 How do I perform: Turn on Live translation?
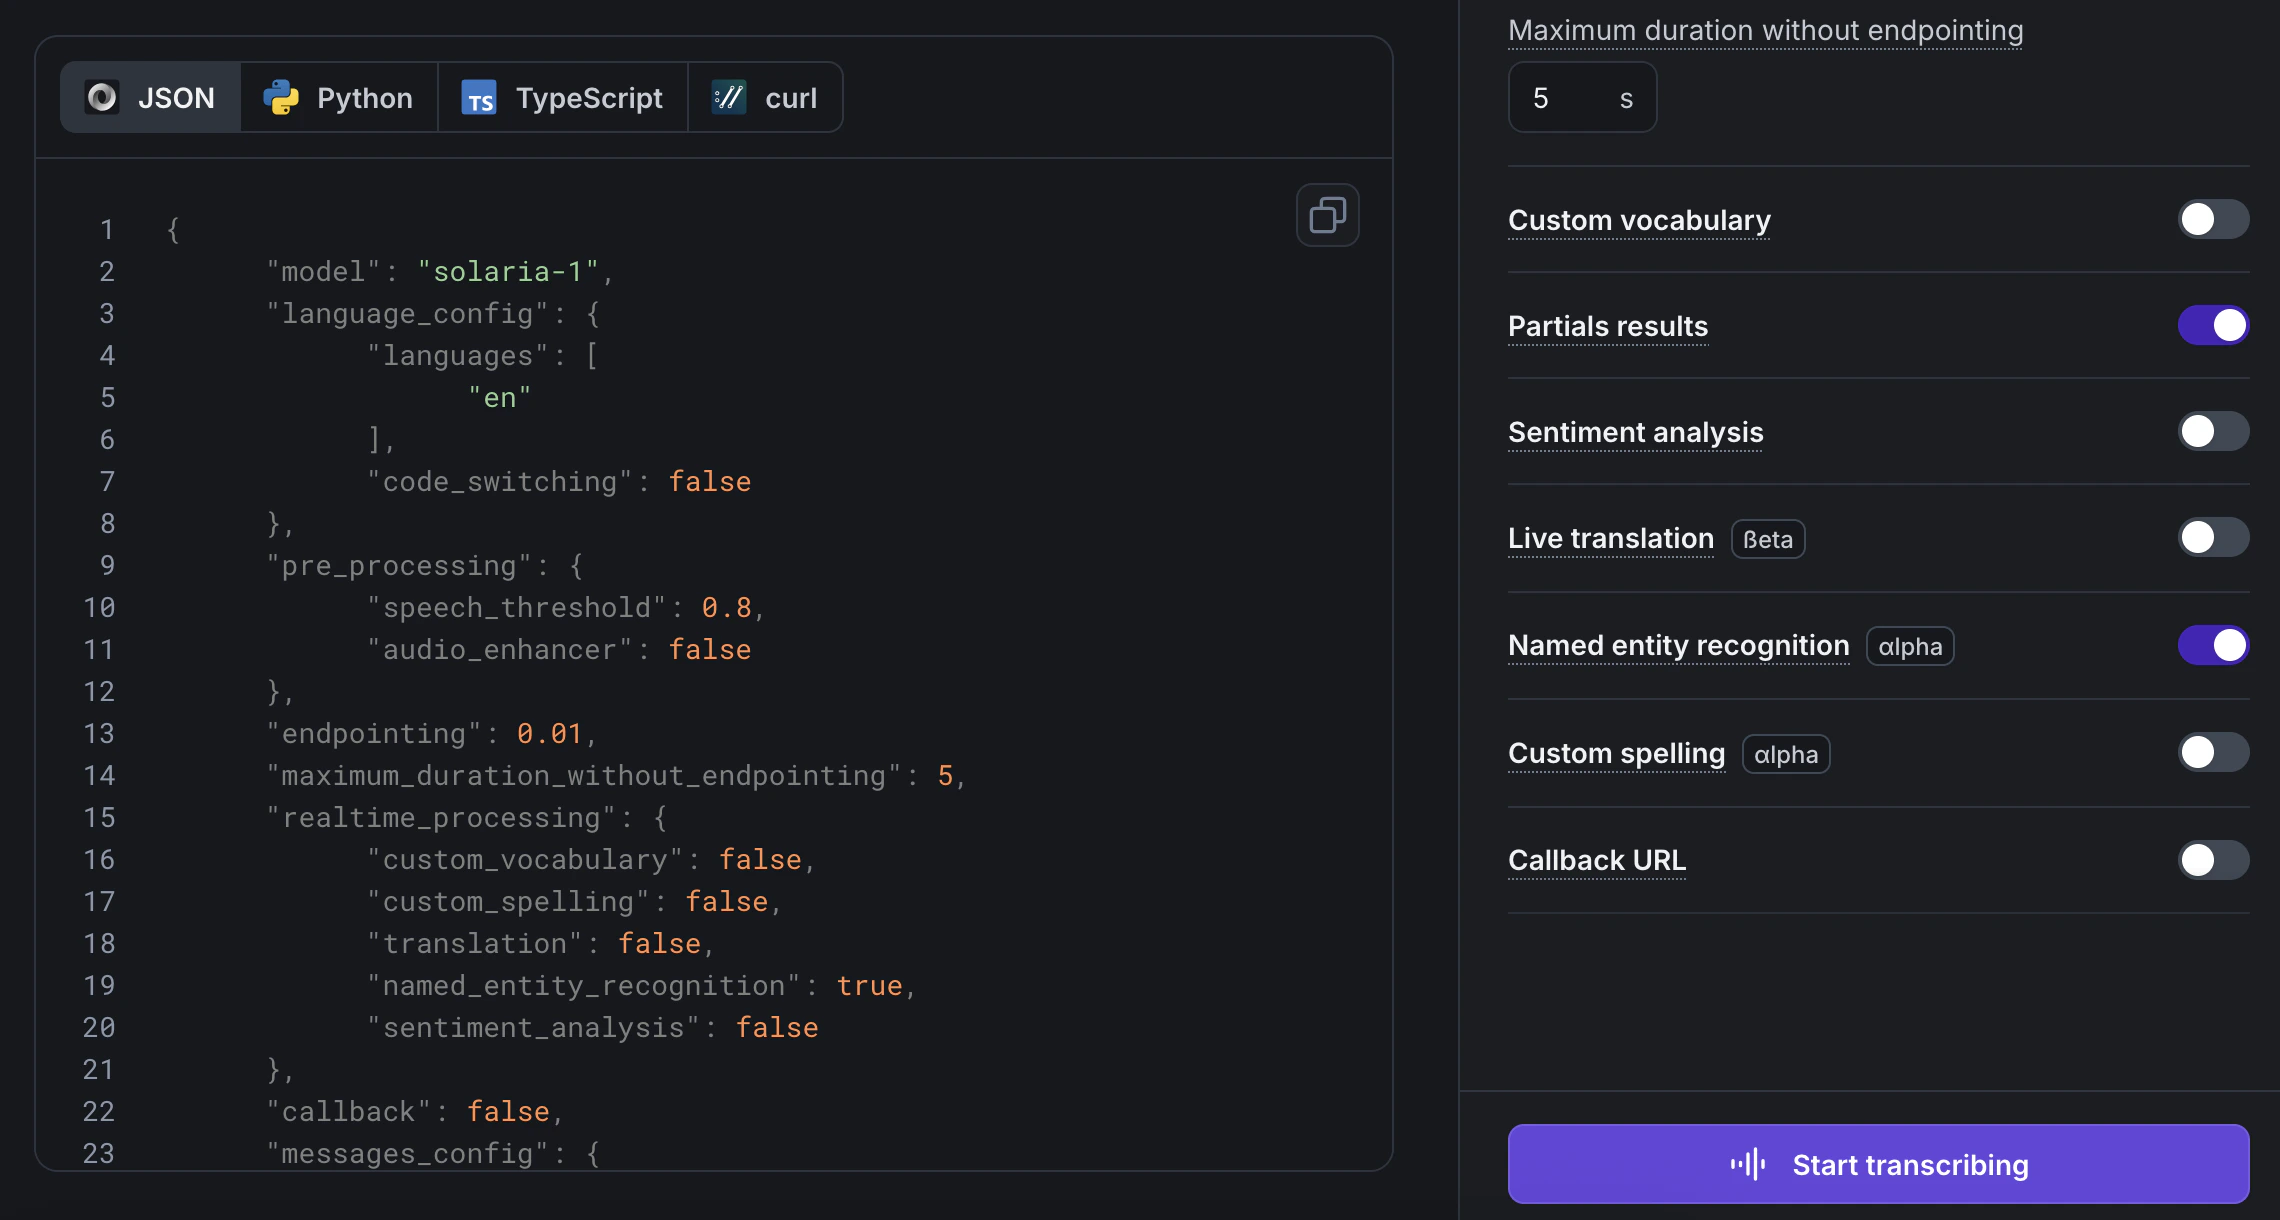[2212, 537]
